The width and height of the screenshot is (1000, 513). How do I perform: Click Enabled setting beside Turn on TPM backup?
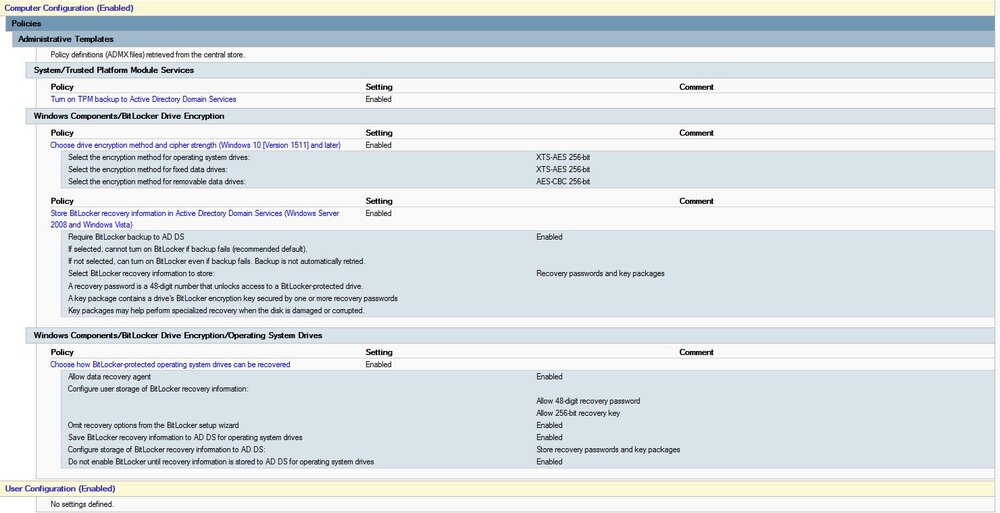click(378, 100)
